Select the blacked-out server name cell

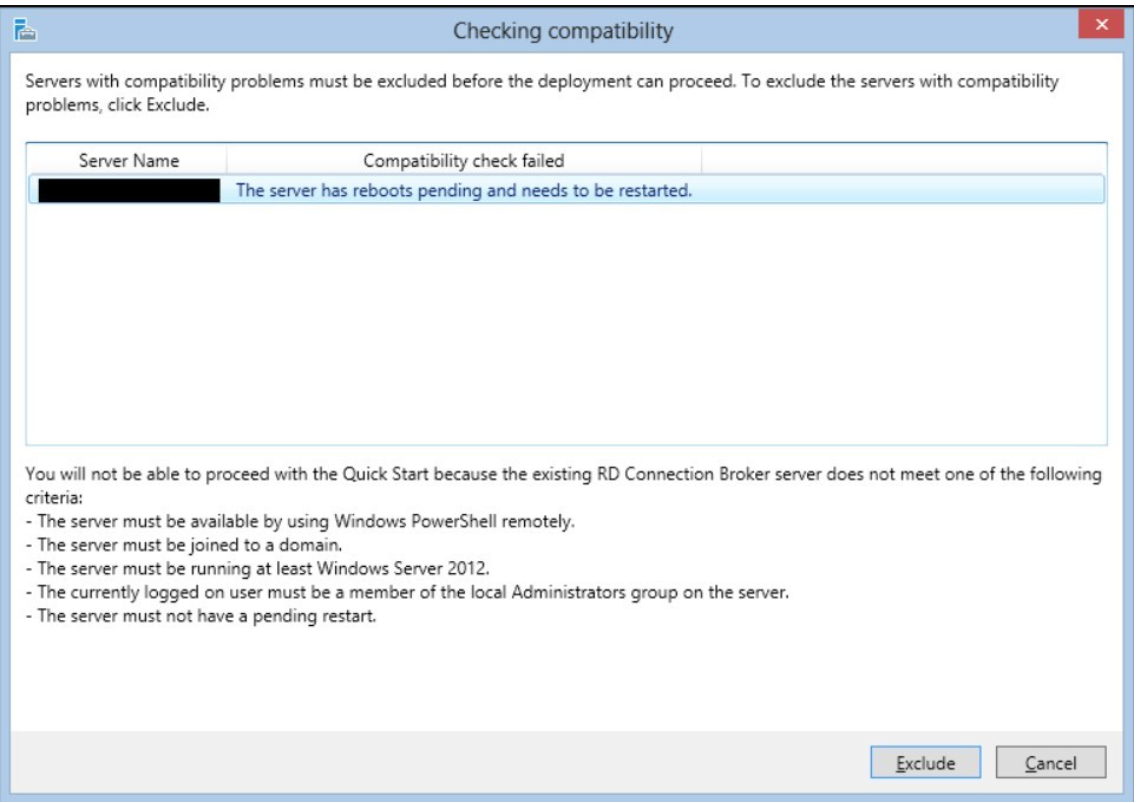[x=129, y=191]
